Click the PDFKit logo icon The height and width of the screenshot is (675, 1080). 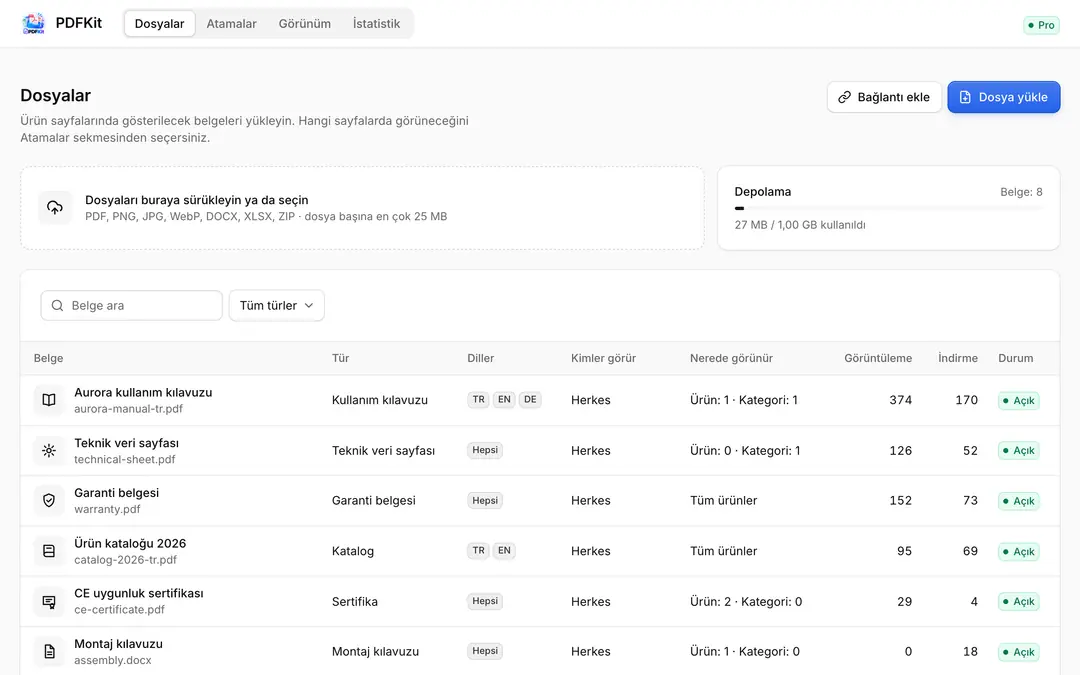33,23
